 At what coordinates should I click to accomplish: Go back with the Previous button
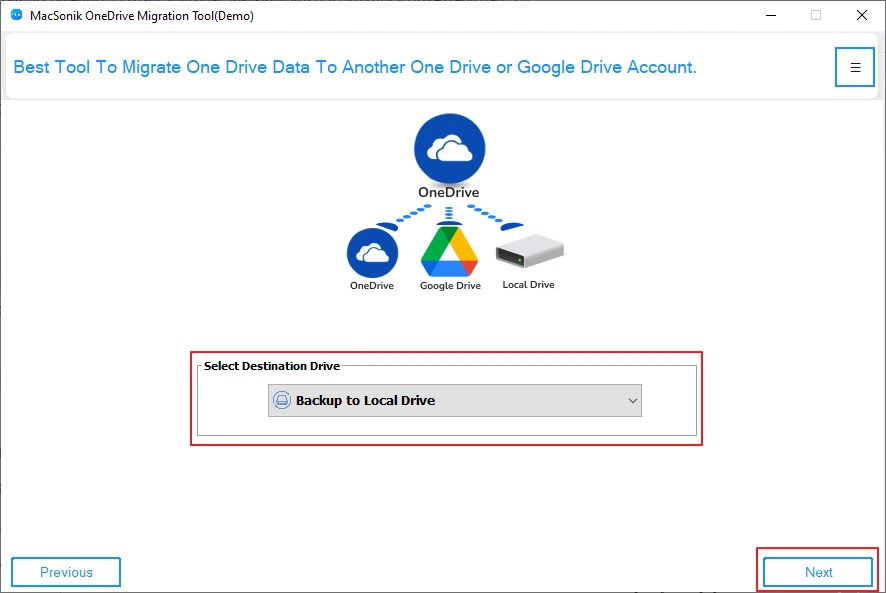point(66,572)
